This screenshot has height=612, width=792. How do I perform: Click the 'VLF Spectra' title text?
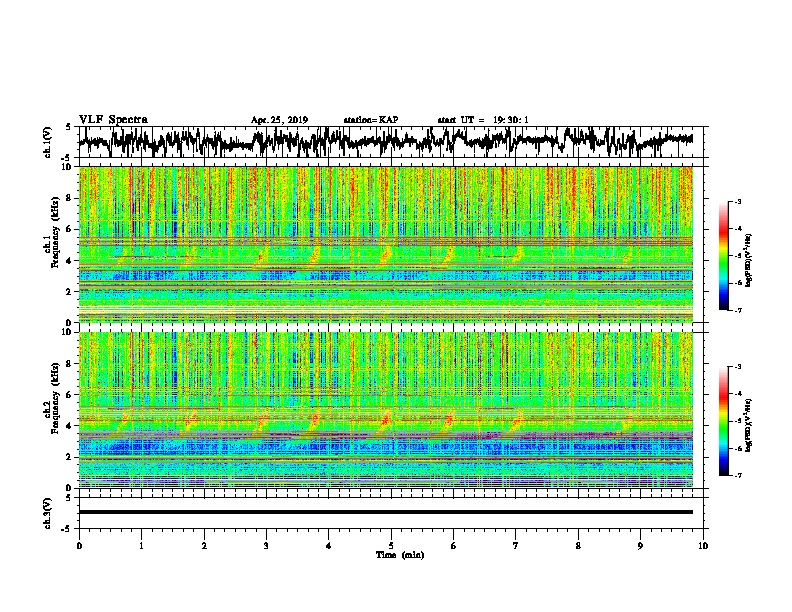tap(113, 120)
